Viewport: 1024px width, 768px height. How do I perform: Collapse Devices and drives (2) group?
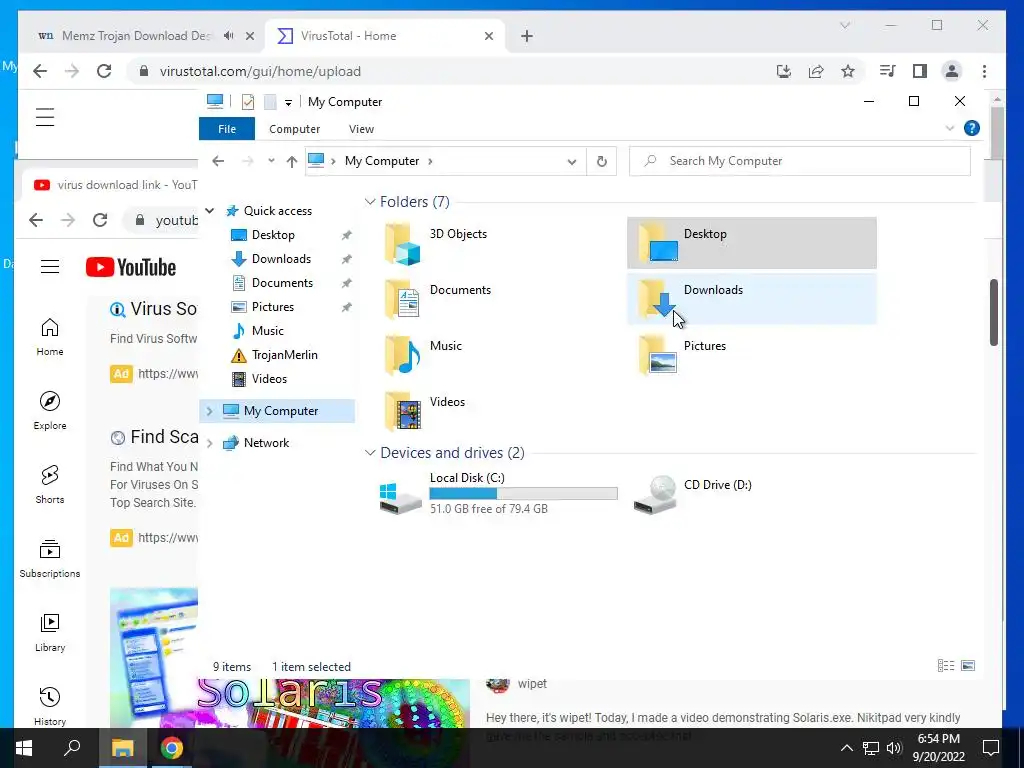pyautogui.click(x=370, y=453)
